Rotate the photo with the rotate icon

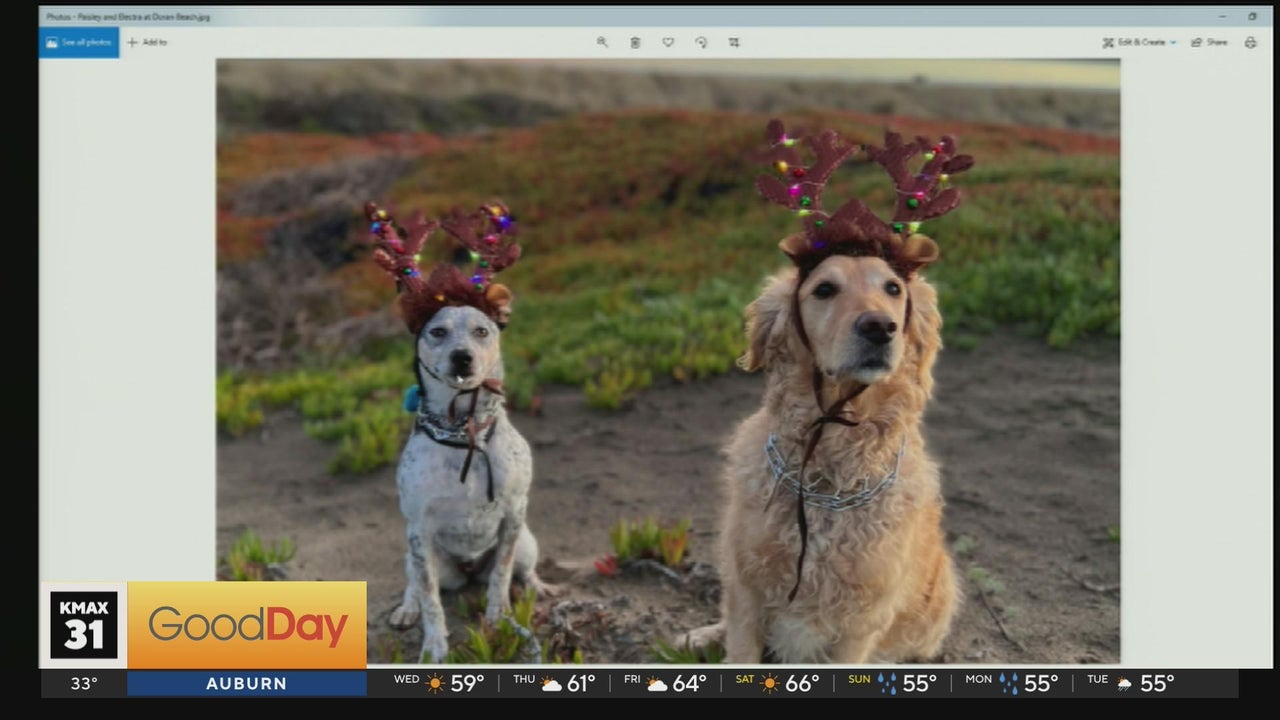(x=701, y=42)
